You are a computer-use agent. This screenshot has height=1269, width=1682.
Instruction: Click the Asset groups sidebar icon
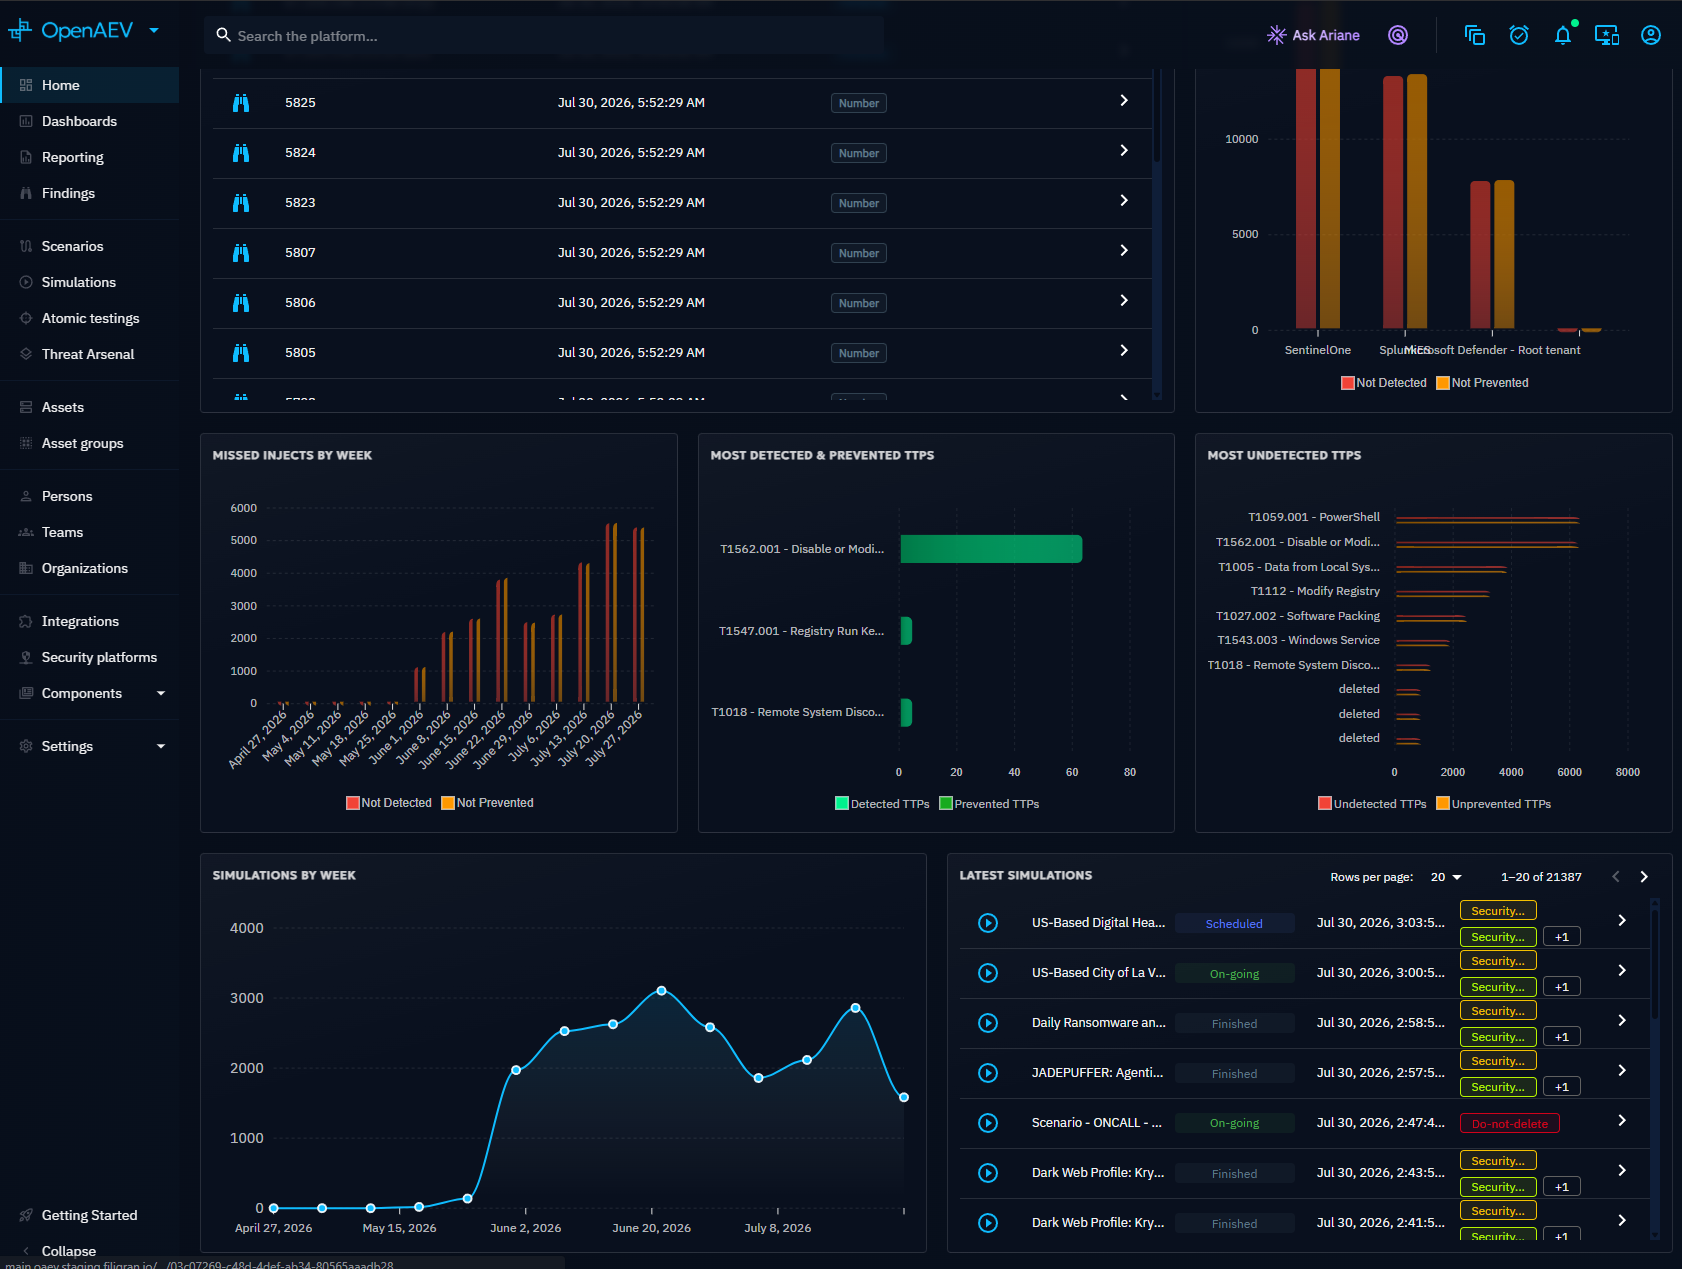[x=26, y=443]
